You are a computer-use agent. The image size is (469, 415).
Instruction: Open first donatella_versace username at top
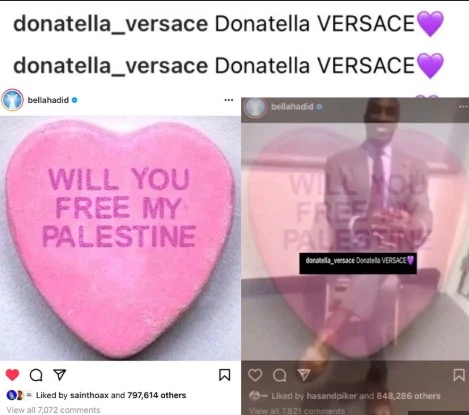coord(110,24)
